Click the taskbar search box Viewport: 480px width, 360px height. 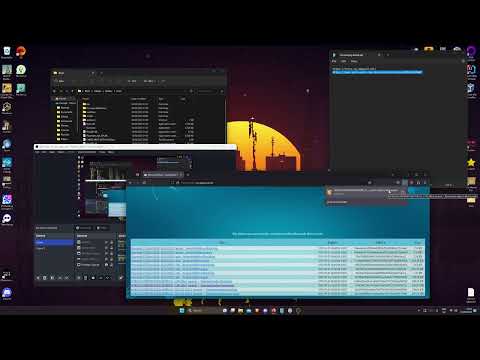coord(203,310)
